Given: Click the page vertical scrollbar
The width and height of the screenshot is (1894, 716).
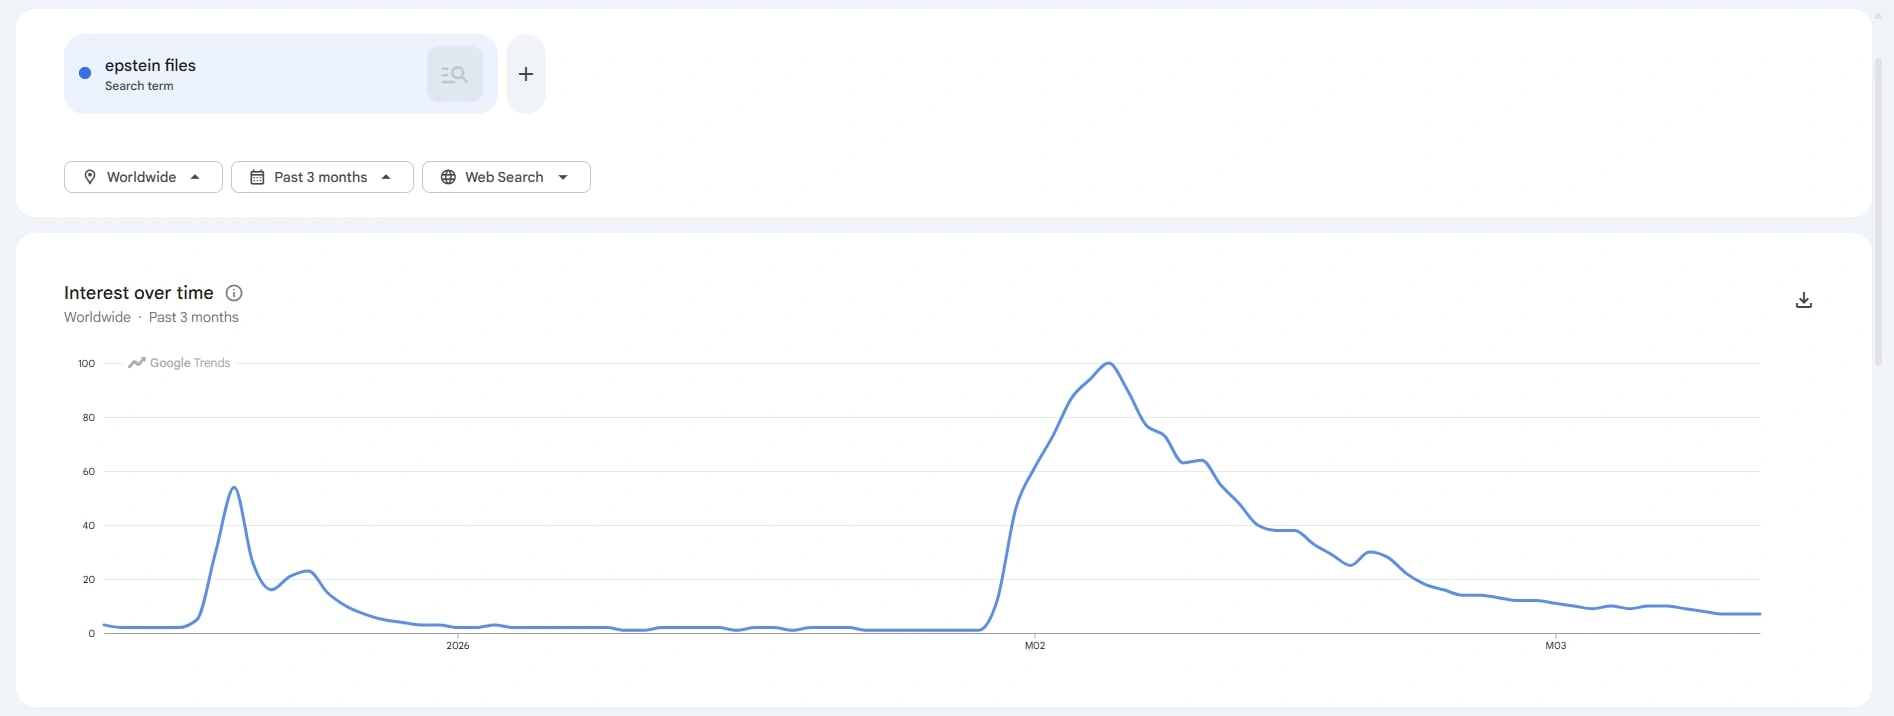Looking at the screenshot, I should click(1878, 212).
